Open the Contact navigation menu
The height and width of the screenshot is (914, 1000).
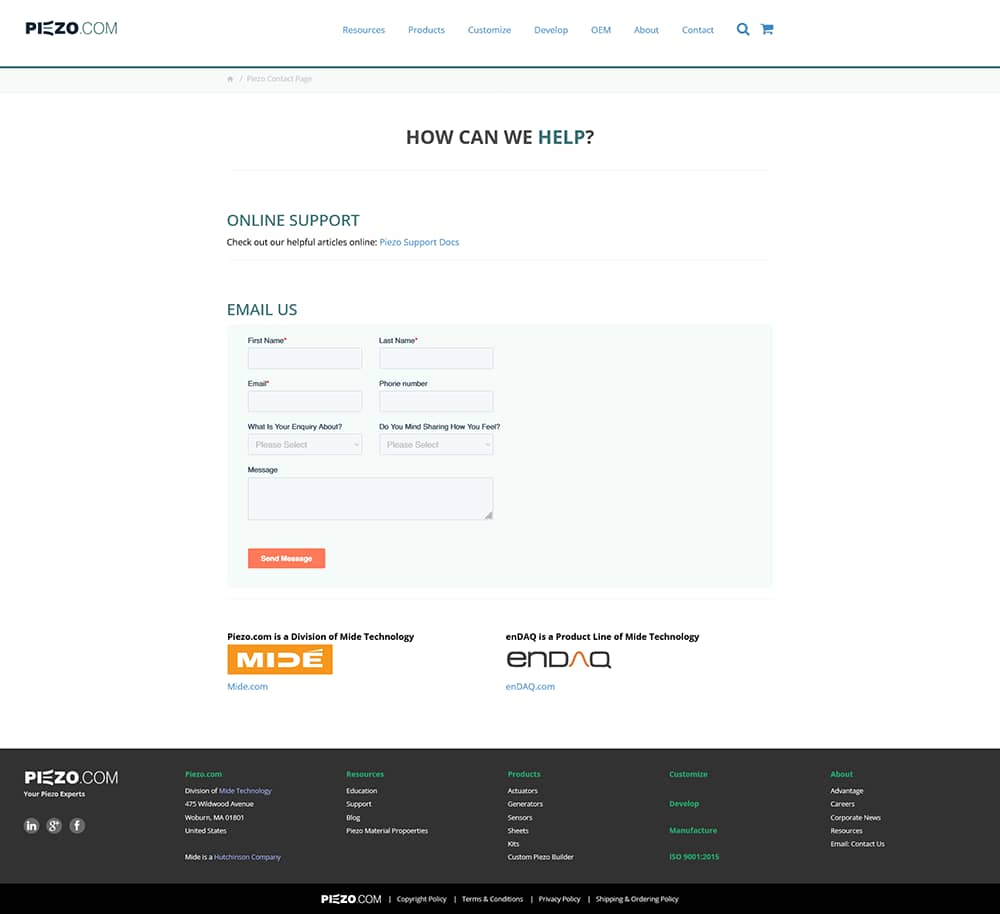click(x=698, y=30)
